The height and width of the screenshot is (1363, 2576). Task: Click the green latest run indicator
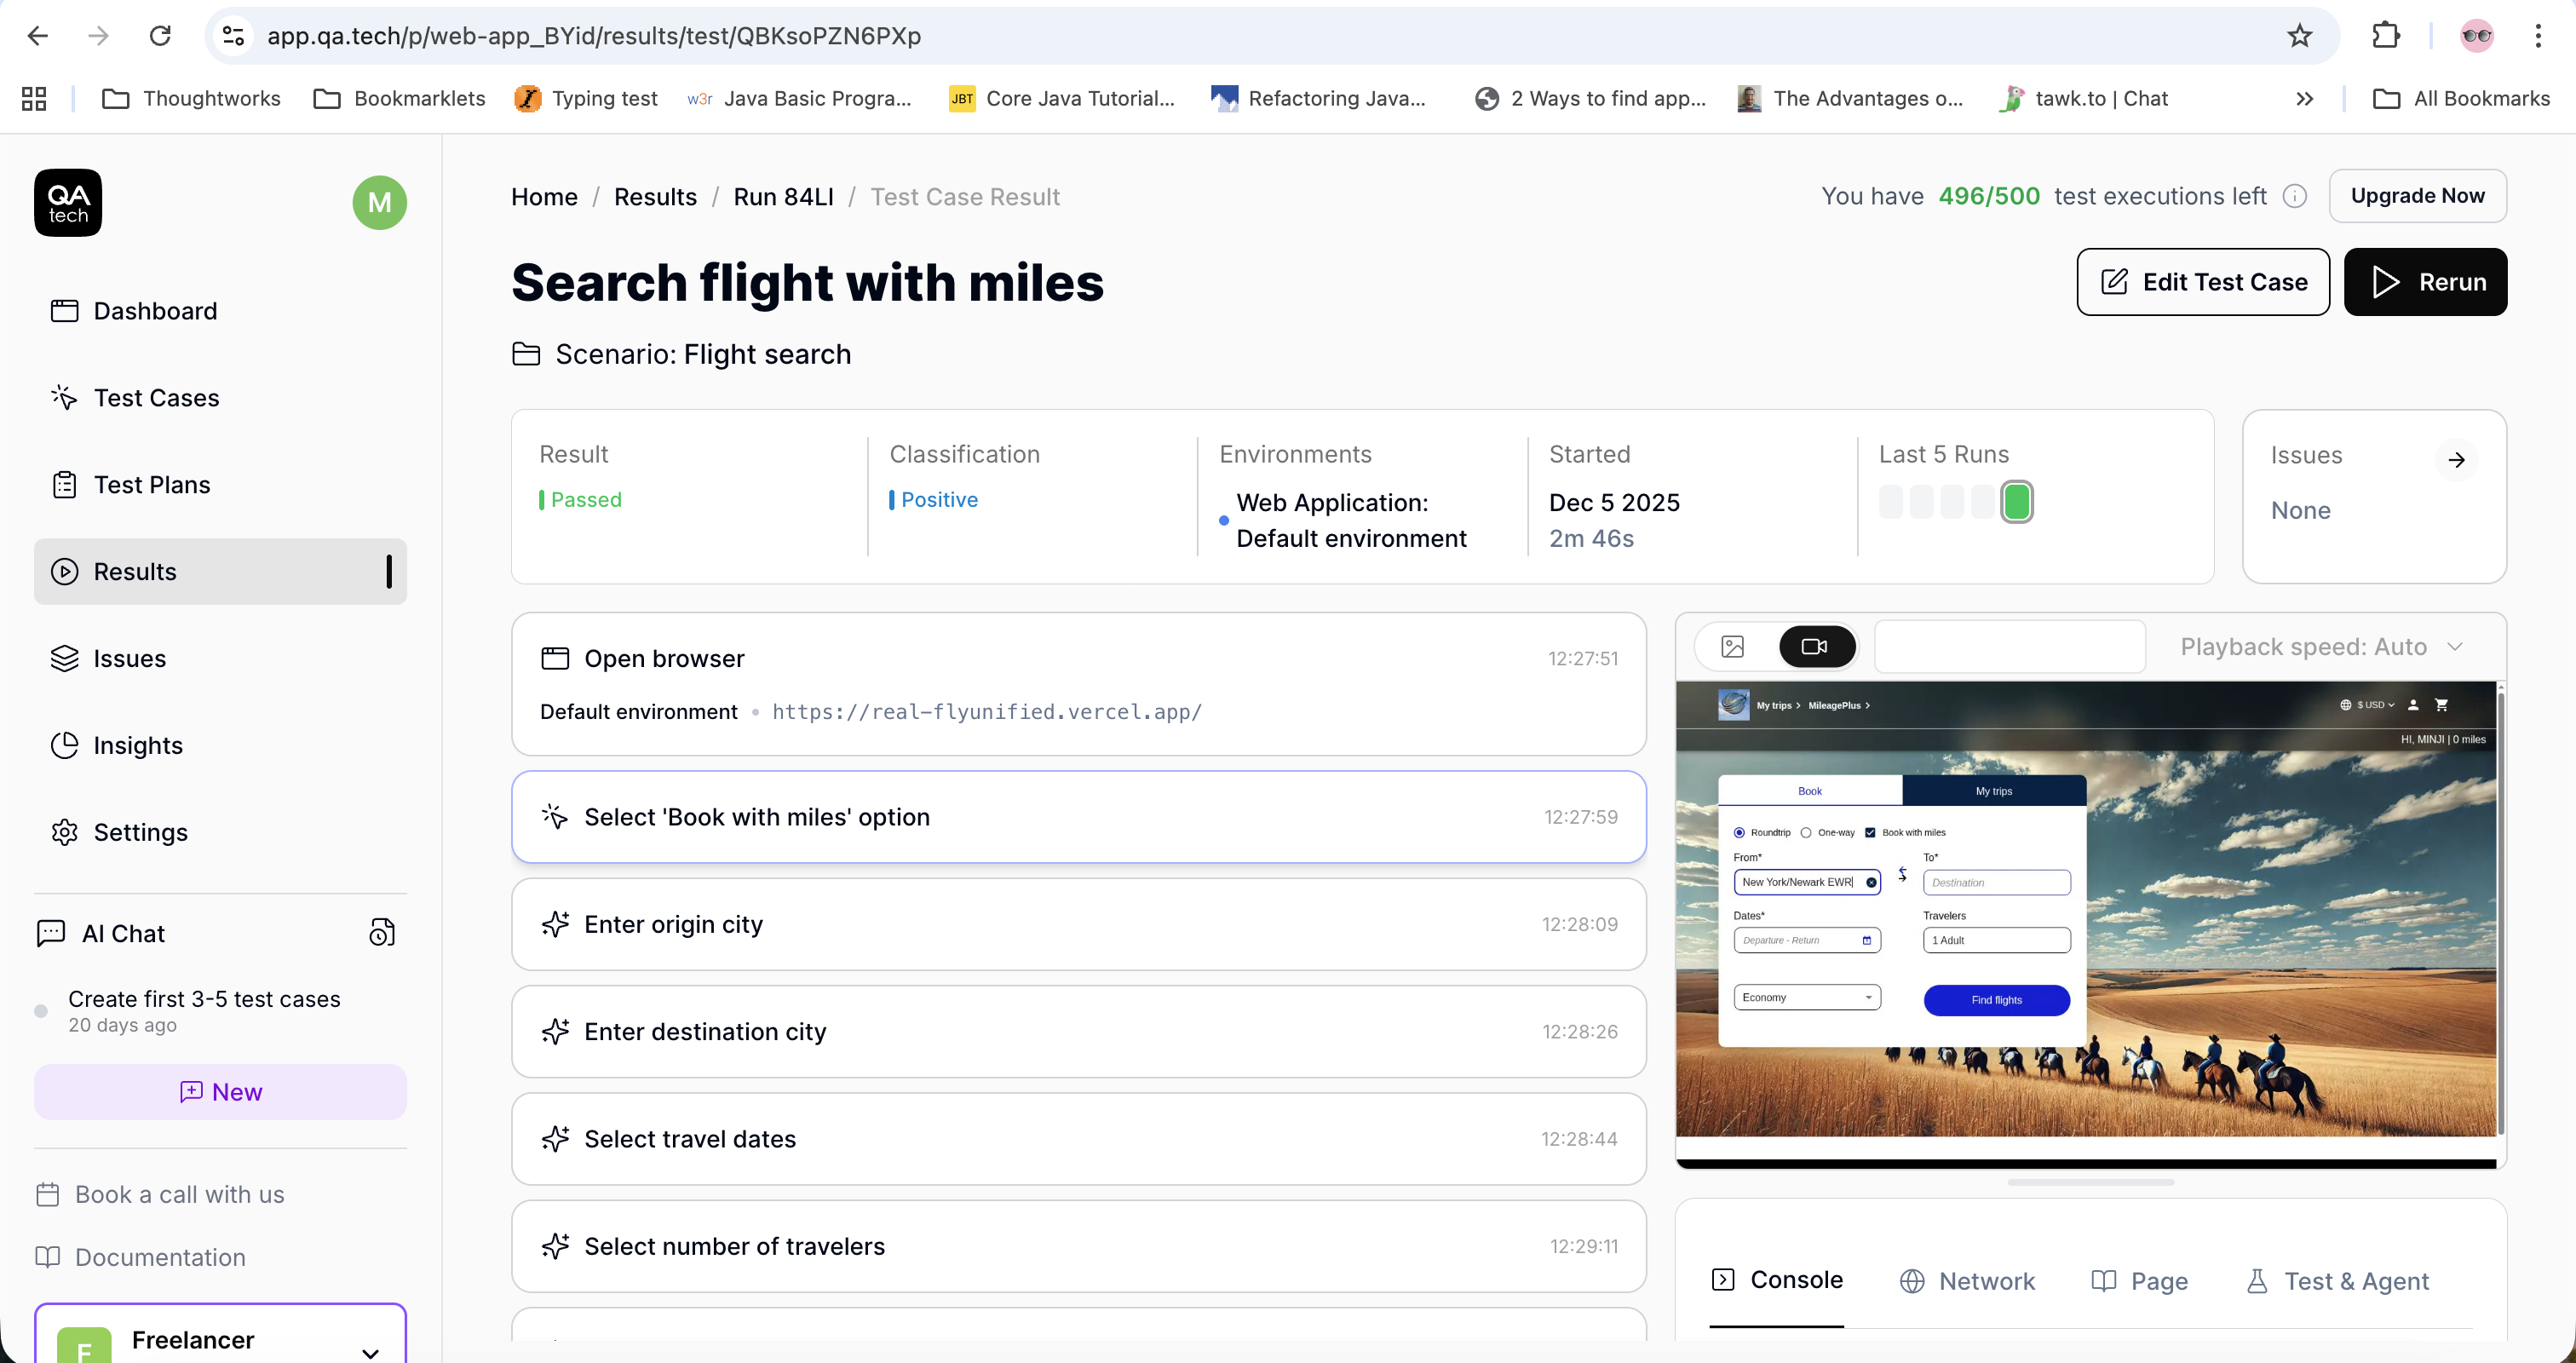[x=2016, y=502]
